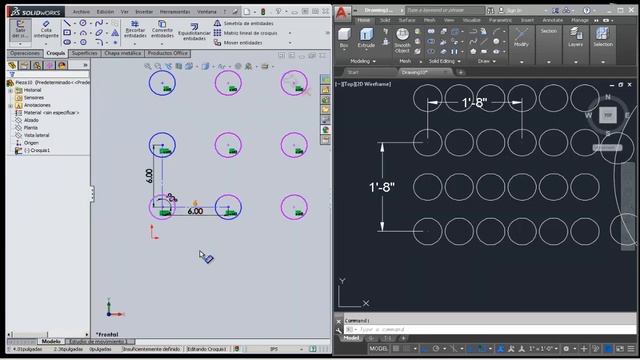Click the Salir del croquis exit sketch button
The height and width of the screenshot is (360, 640).
coord(20,29)
